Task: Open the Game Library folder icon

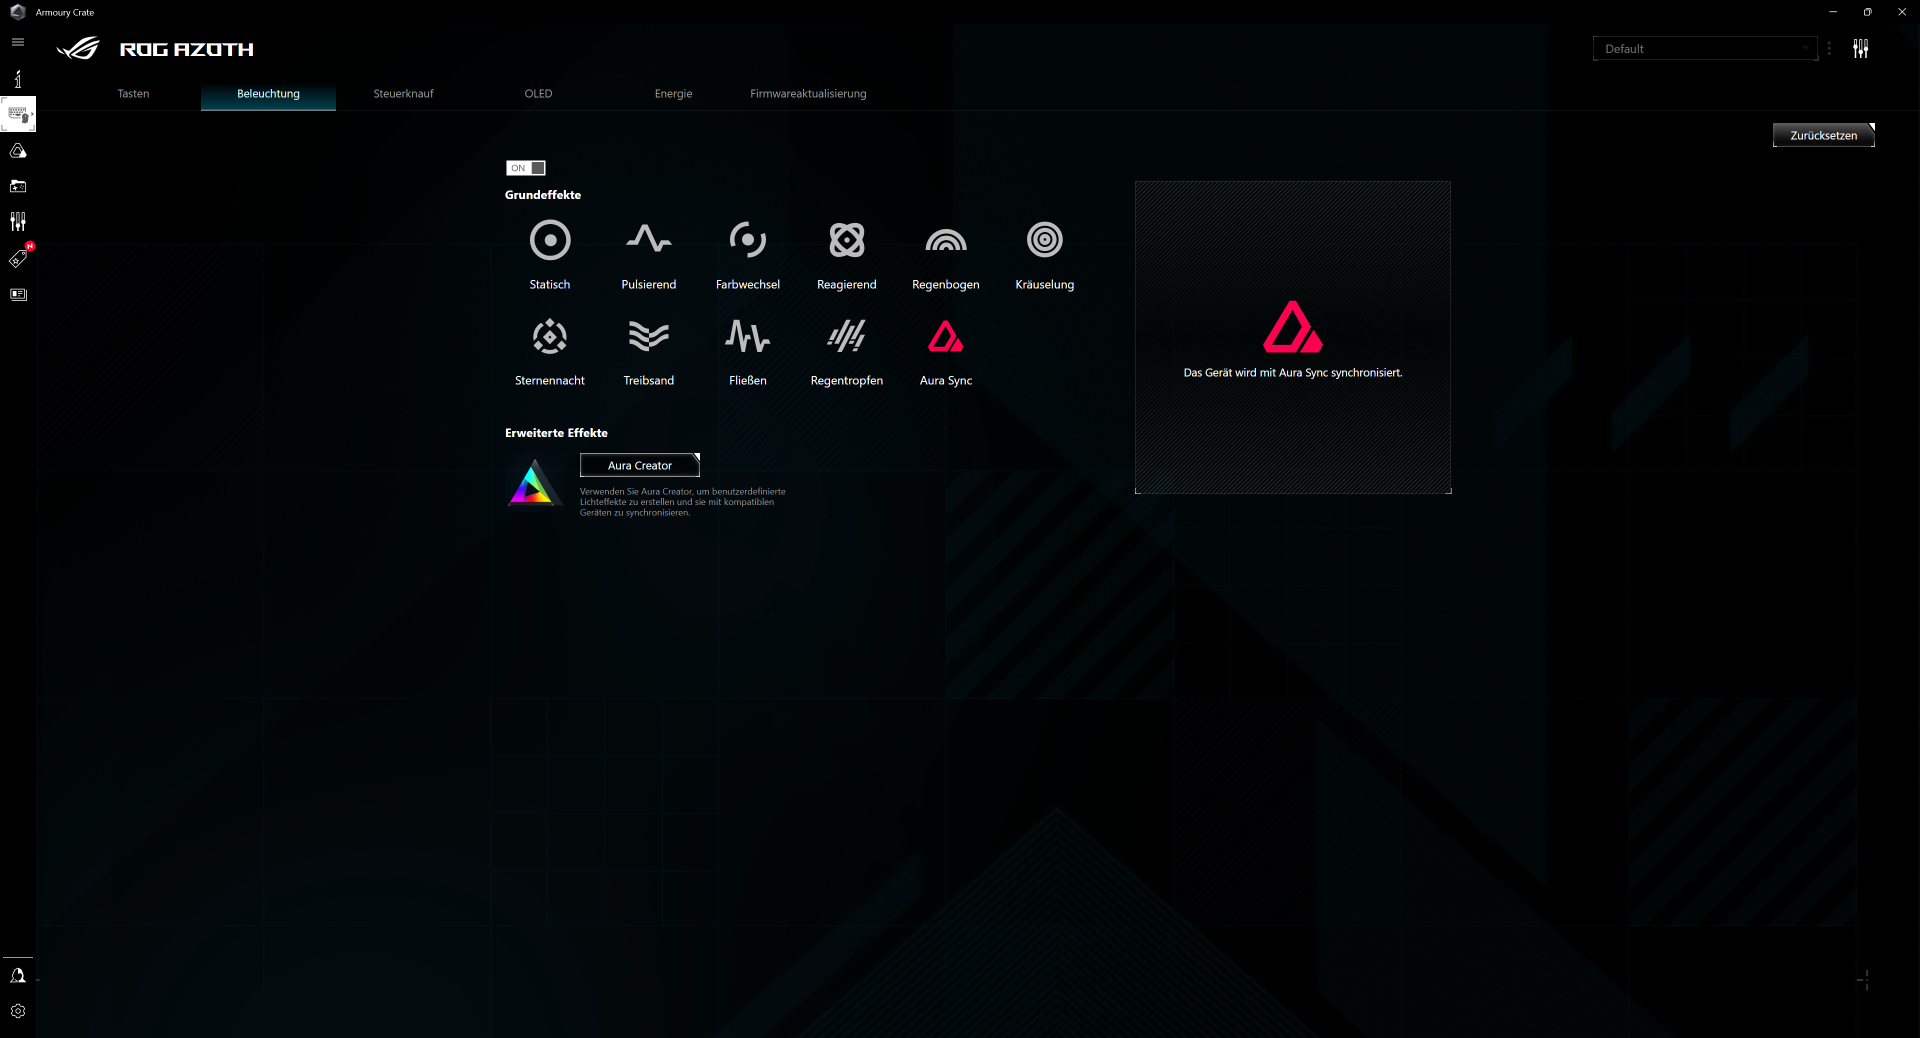Action: (18, 186)
